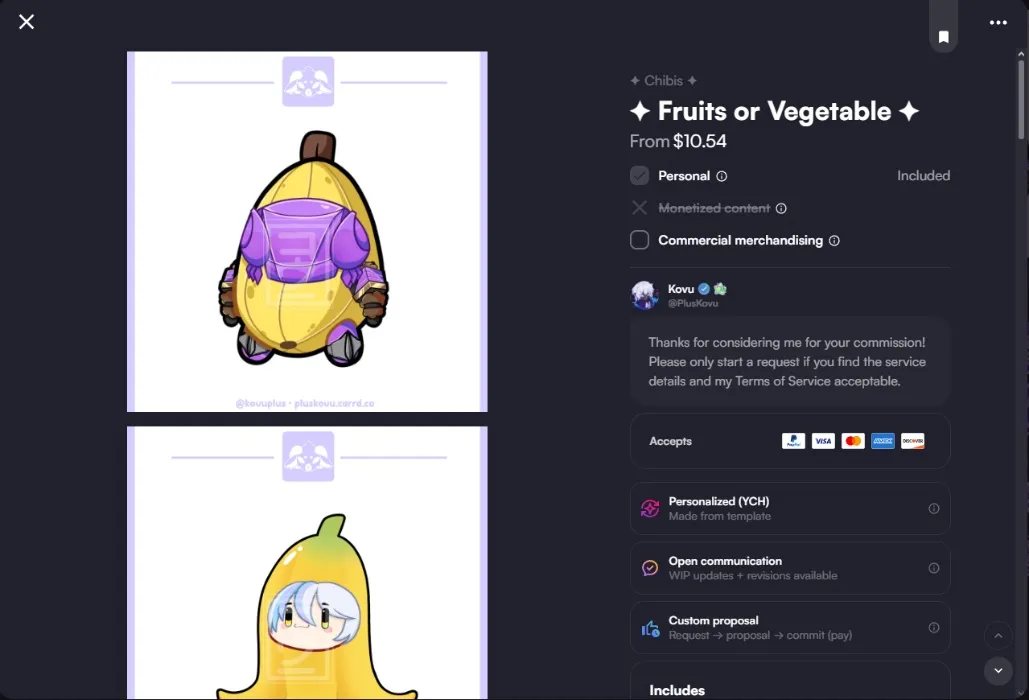
Task: Click info icon on Personalized (YCH) card
Action: [933, 508]
